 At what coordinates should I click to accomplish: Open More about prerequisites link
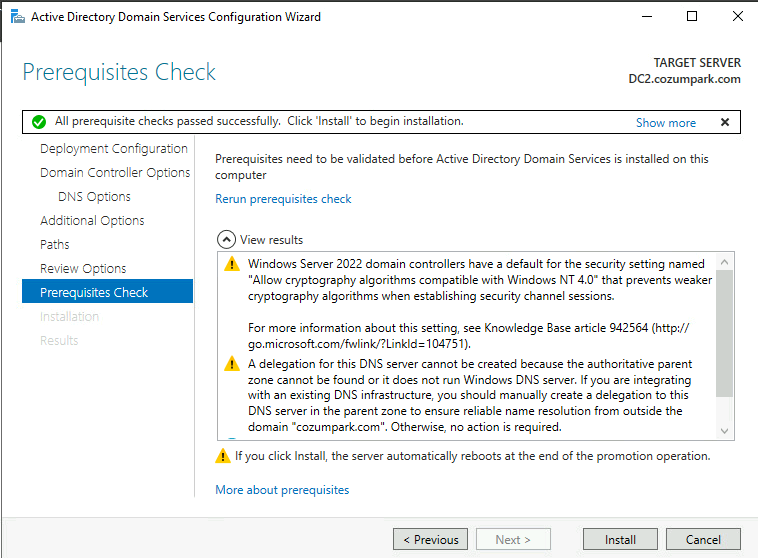tap(282, 490)
